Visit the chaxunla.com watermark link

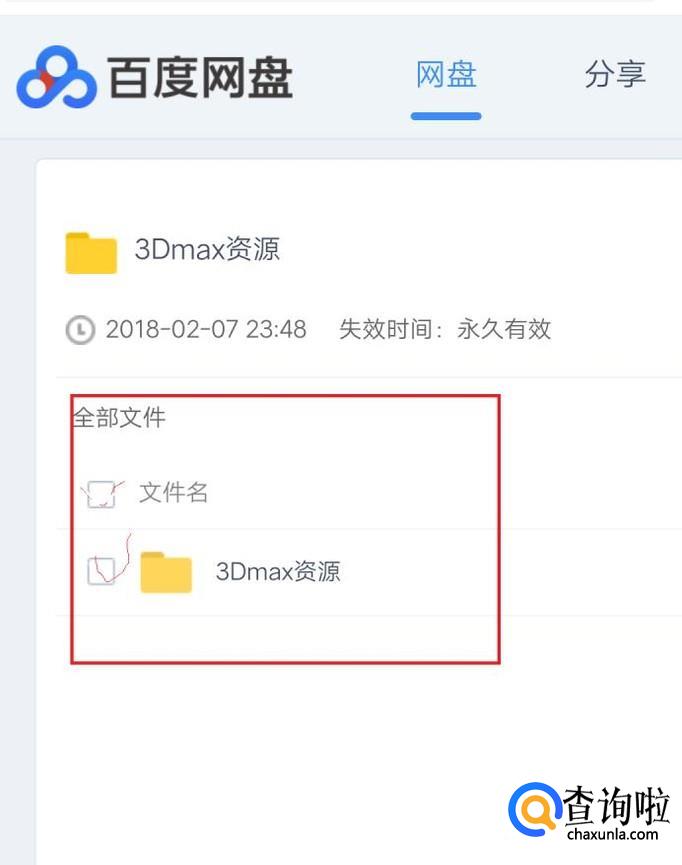(612, 834)
